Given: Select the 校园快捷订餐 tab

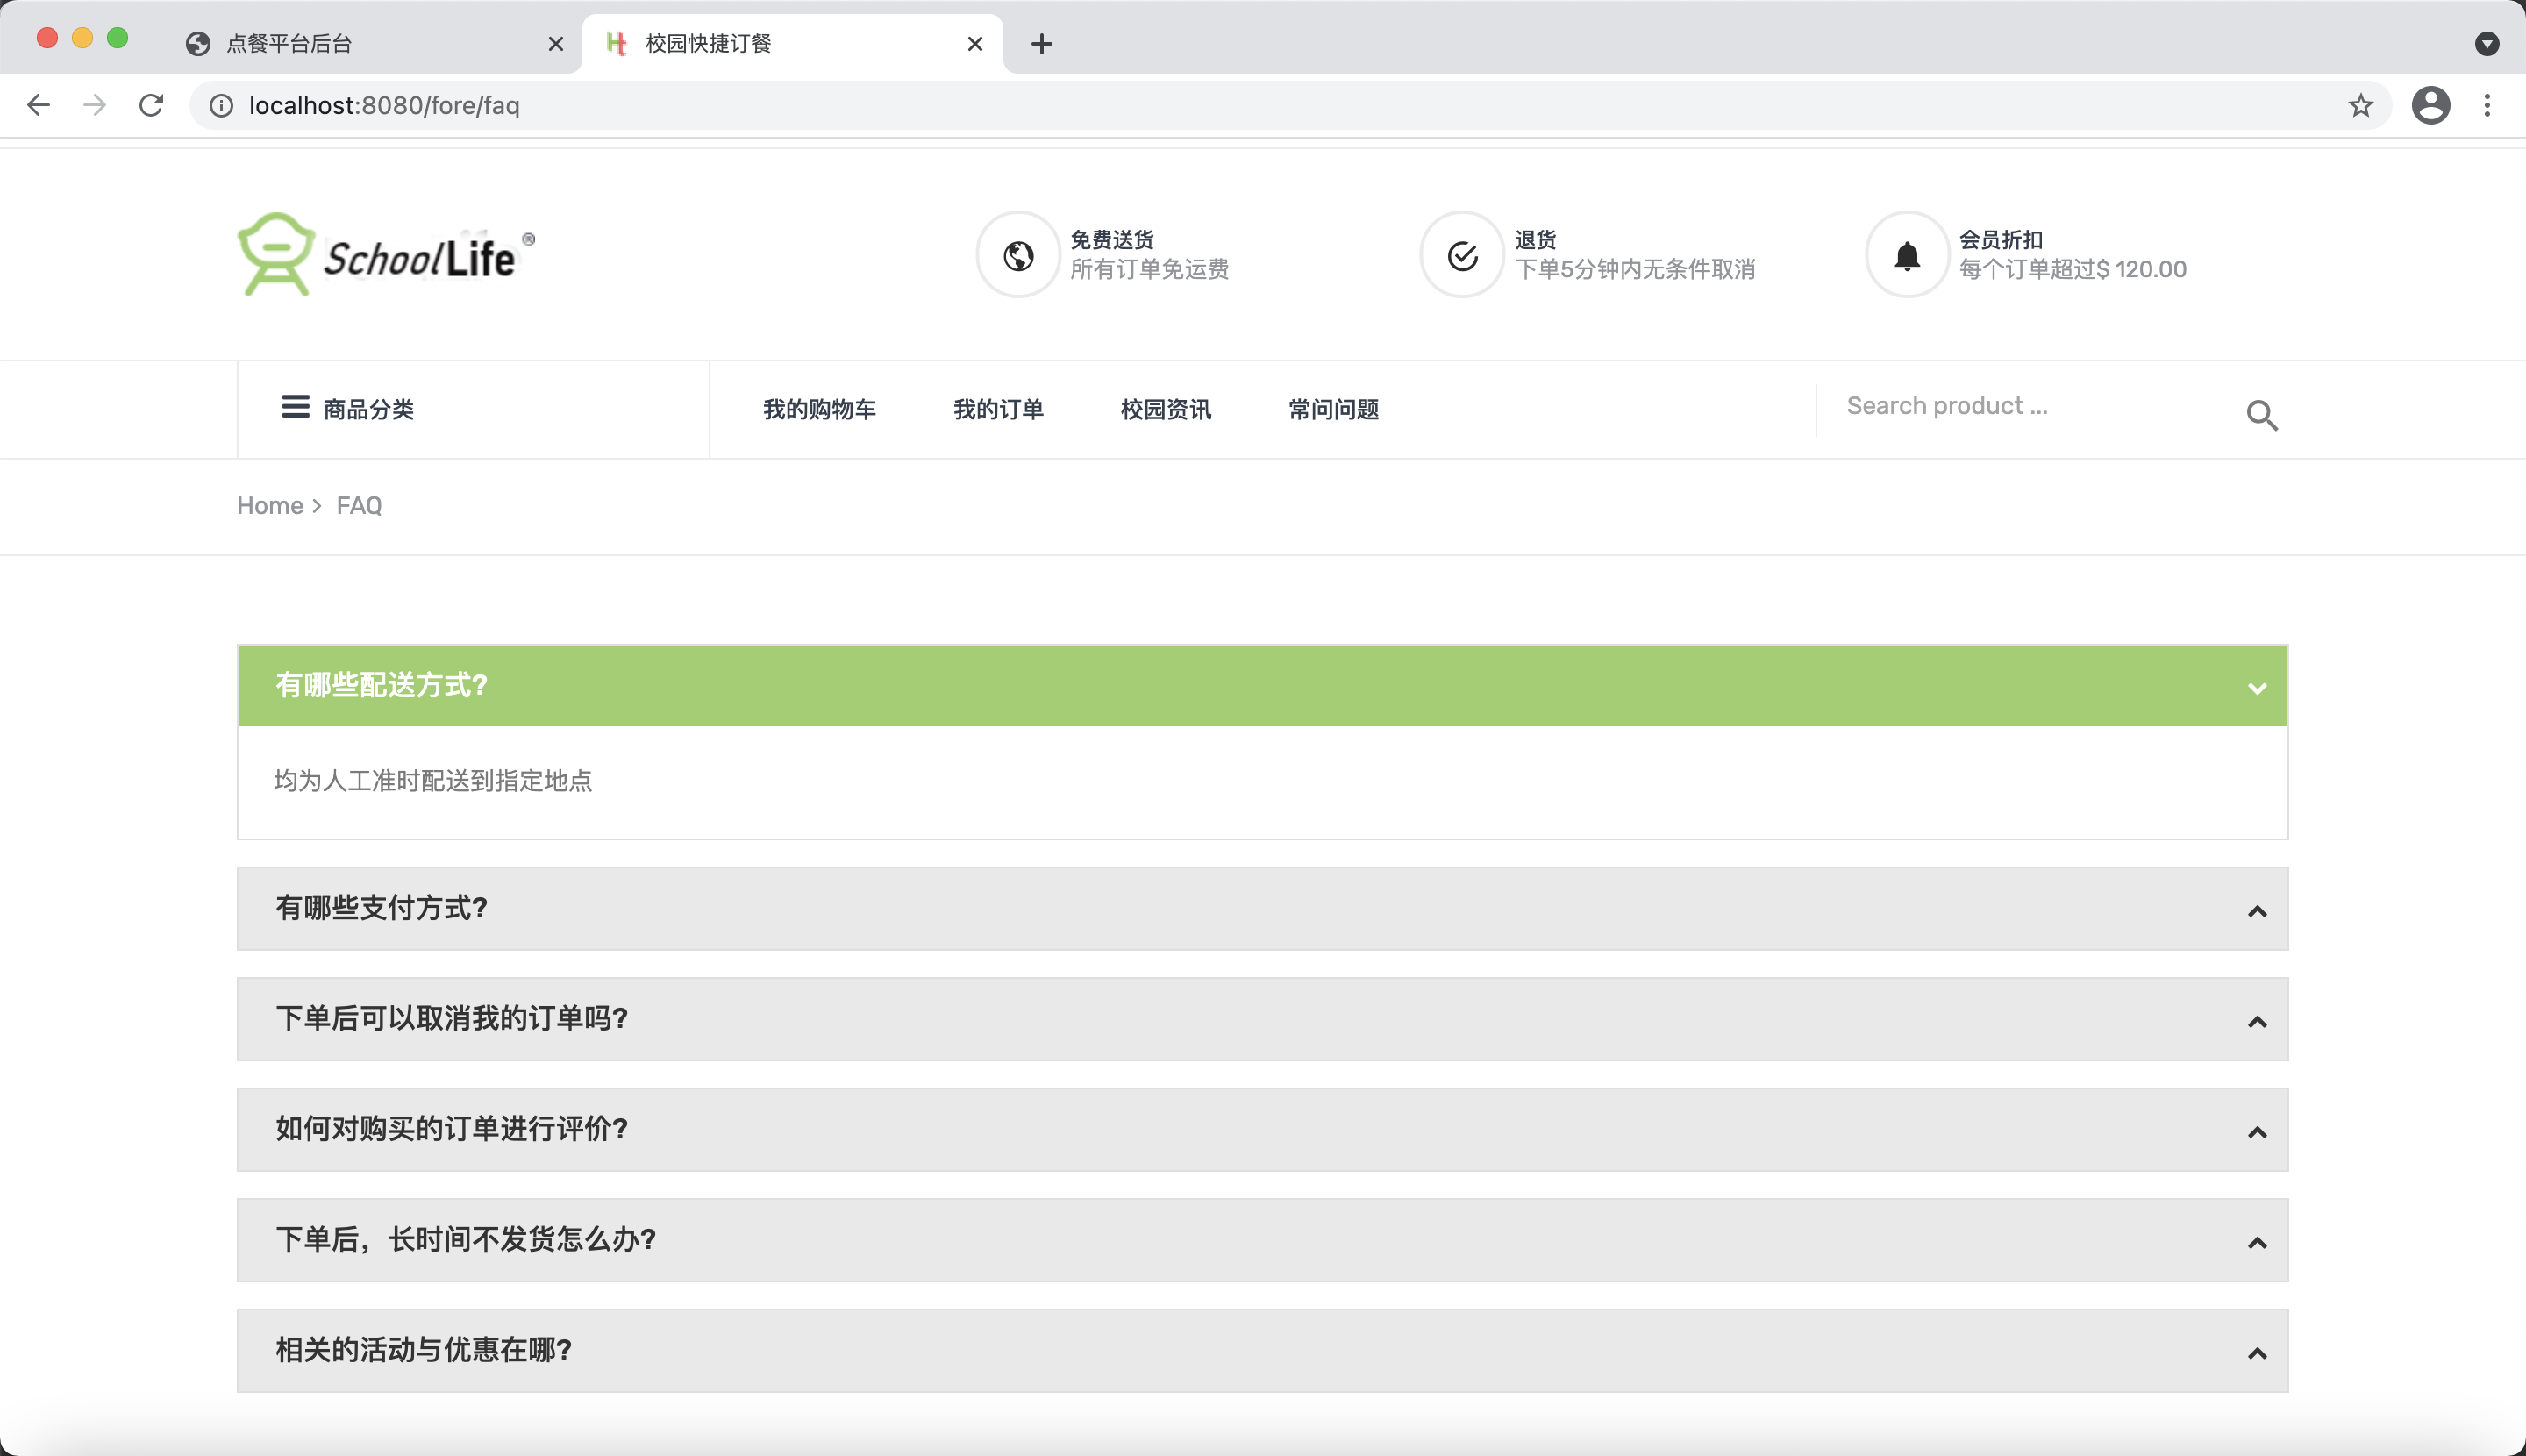Looking at the screenshot, I should point(792,44).
